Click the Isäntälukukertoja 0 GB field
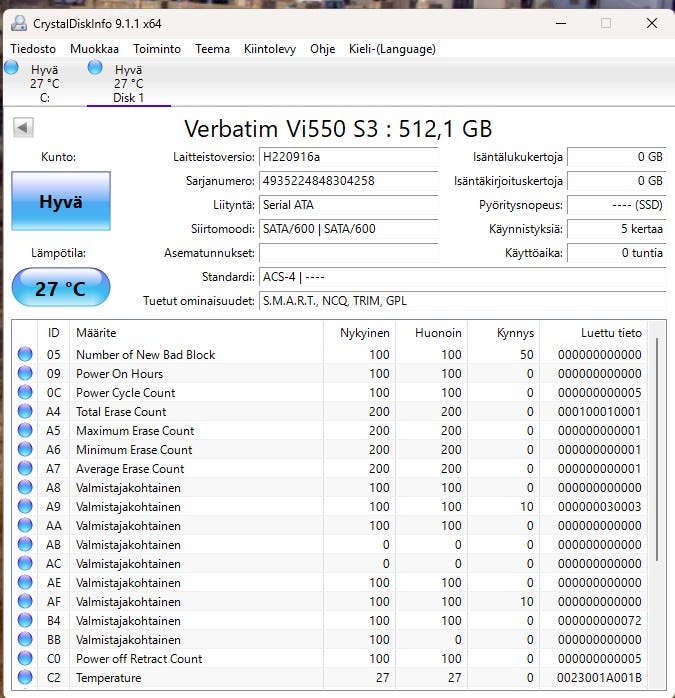The height and width of the screenshot is (698, 675). pos(616,157)
